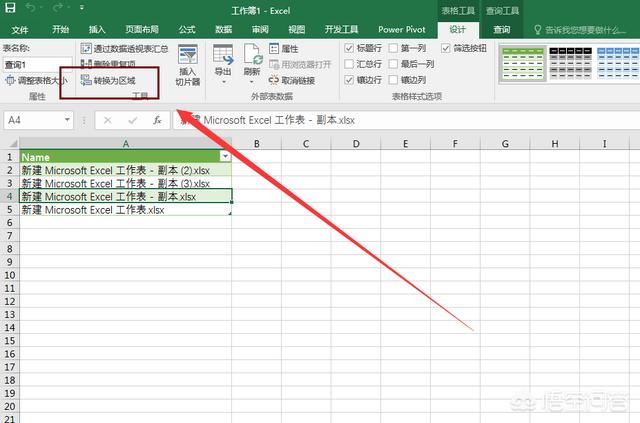
Task: Select cell with 副本 (2).xlsx
Action: [126, 170]
